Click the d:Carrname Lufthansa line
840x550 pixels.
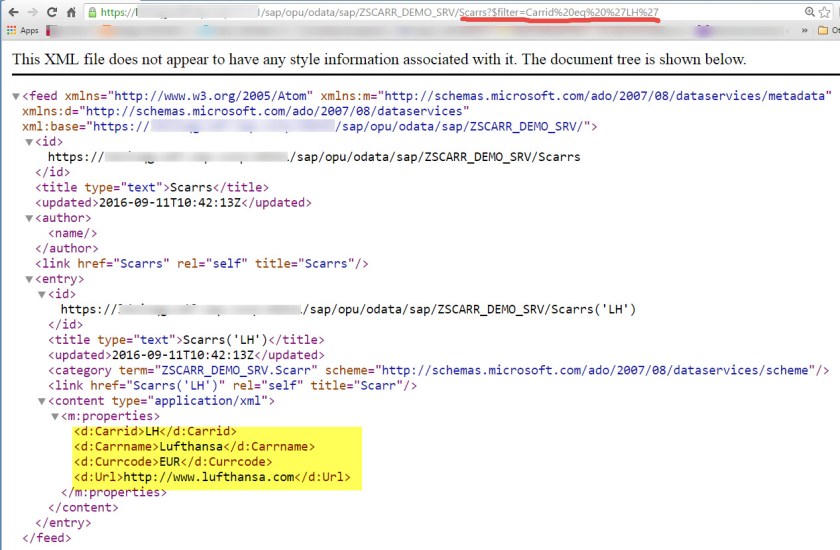coord(194,446)
